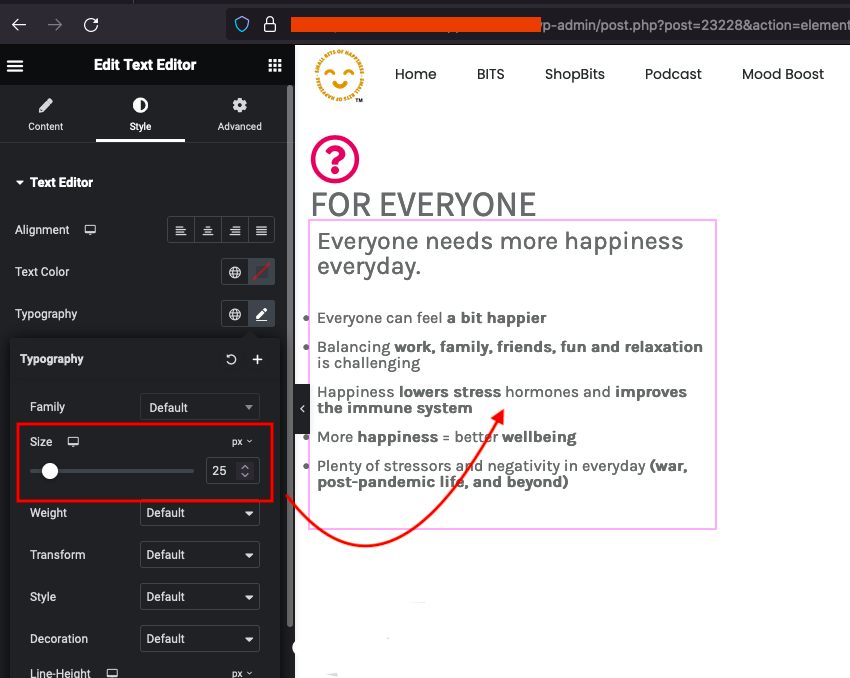Set text alignment to justified
Image resolution: width=850 pixels, height=678 pixels.
coord(261,230)
